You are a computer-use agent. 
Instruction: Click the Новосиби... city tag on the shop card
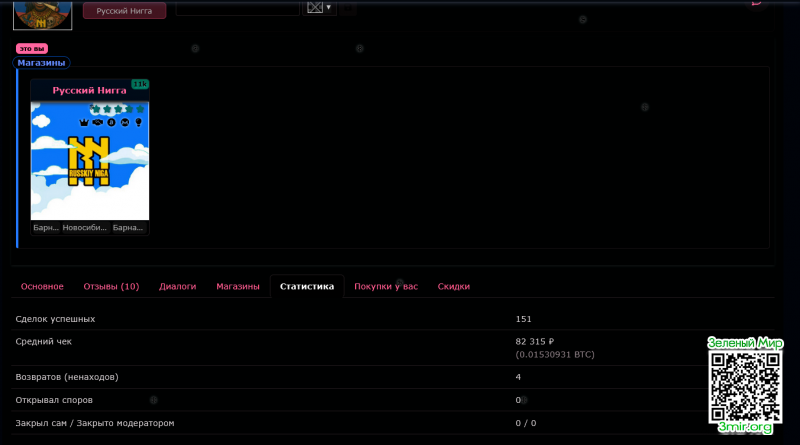[x=84, y=227]
